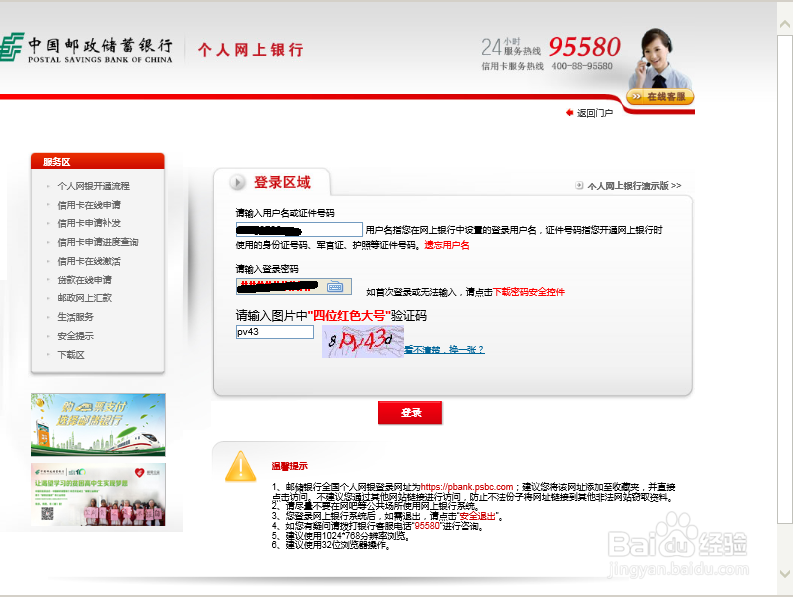Click 看不清楚，换一张 refresh captcha link
Screen dimensions: 793x597
pyautogui.click(x=445, y=350)
